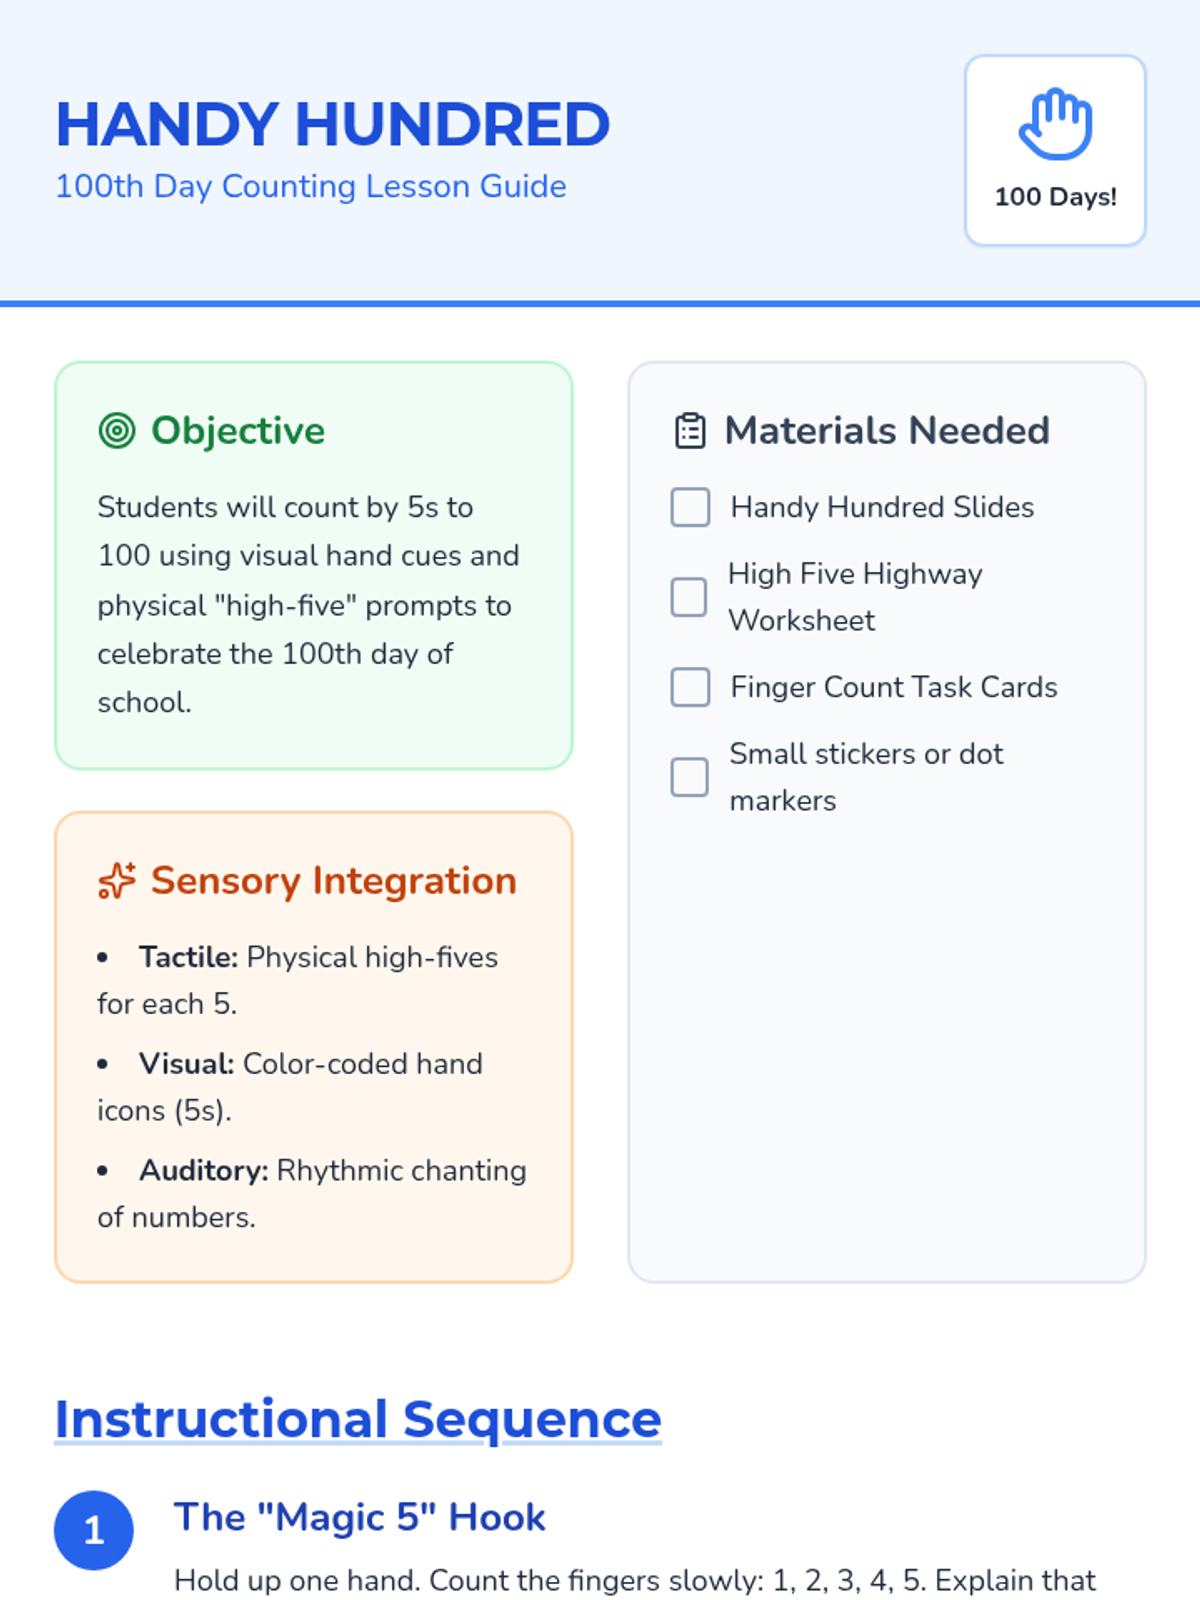Click the Sensory Integration sparkle icon
1200x1600 pixels.
pyautogui.click(x=117, y=881)
